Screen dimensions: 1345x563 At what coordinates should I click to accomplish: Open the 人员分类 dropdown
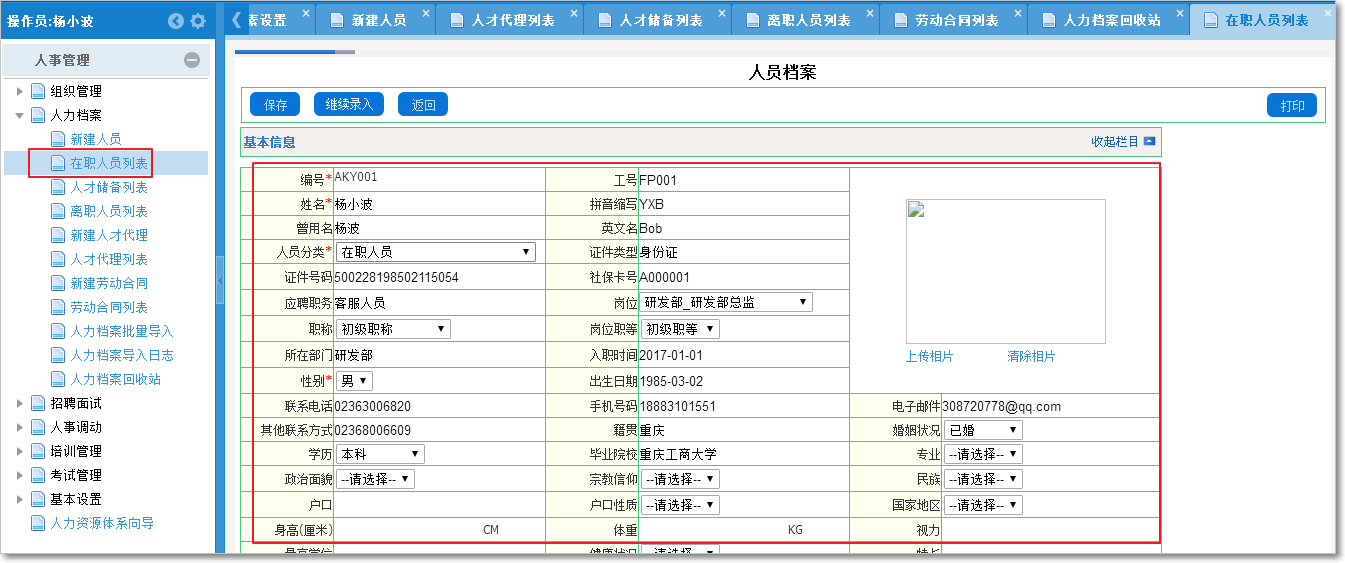[x=436, y=252]
